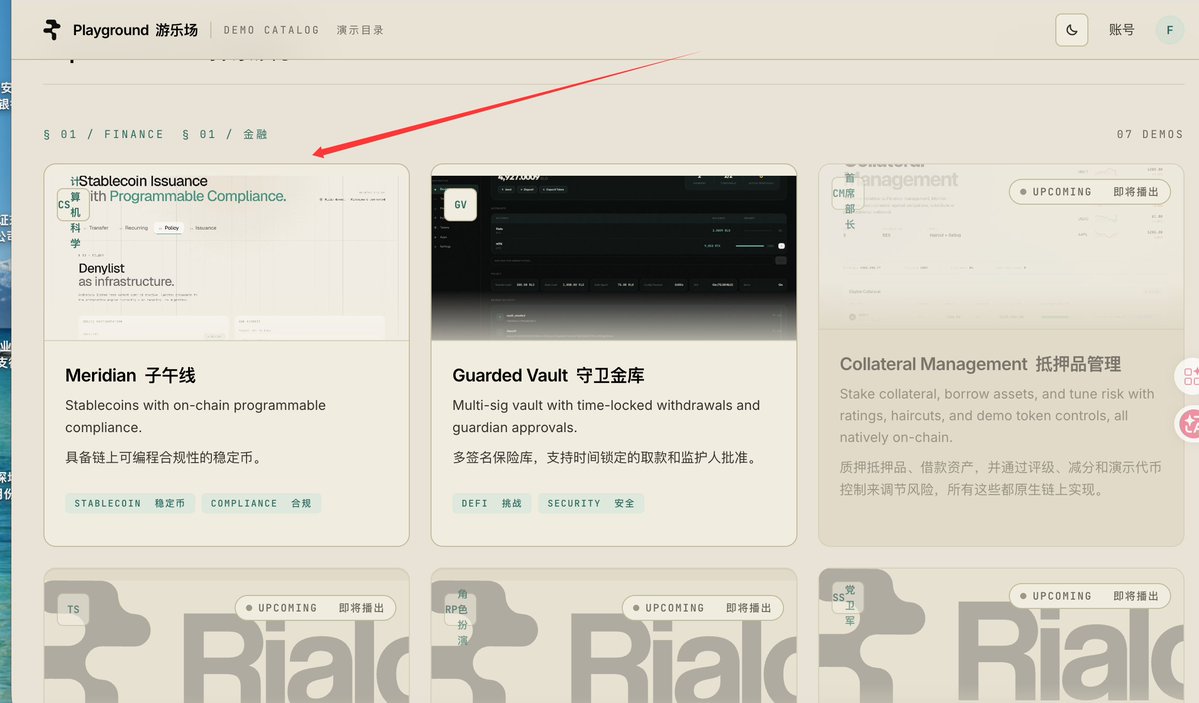Click the CM badge on Collateral Management card

847,194
